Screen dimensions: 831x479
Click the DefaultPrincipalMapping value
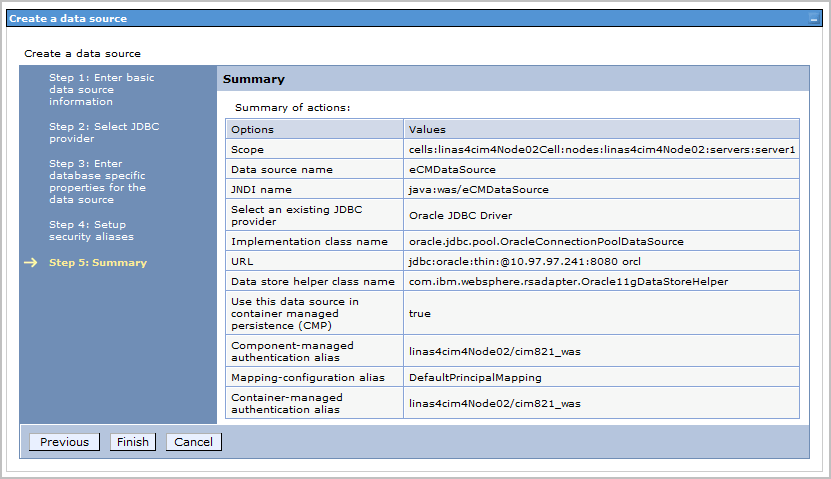[475, 378]
